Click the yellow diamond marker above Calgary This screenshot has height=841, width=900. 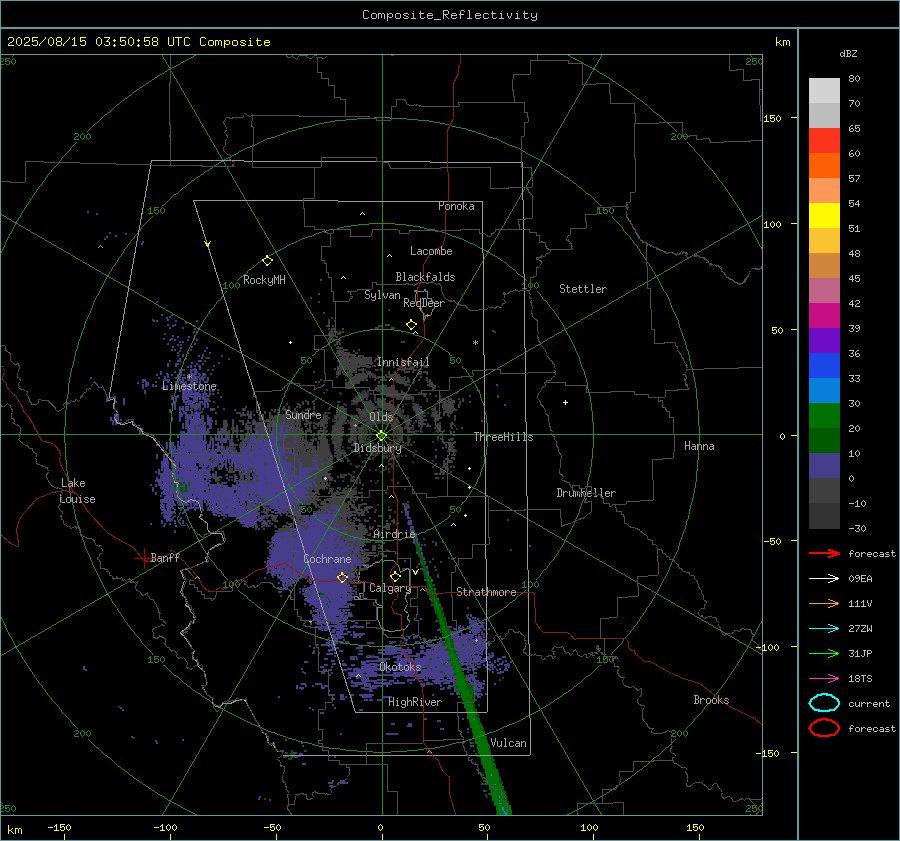[395, 576]
